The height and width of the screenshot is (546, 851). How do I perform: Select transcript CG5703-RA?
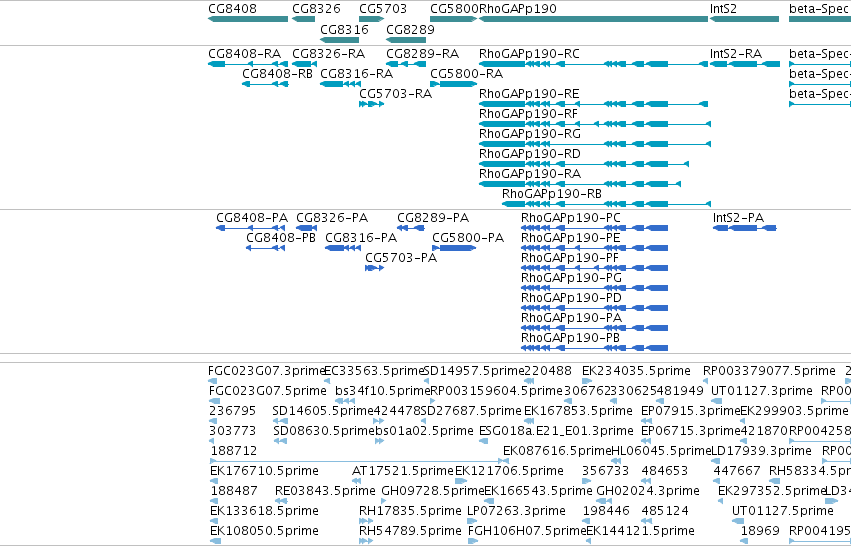click(x=372, y=104)
